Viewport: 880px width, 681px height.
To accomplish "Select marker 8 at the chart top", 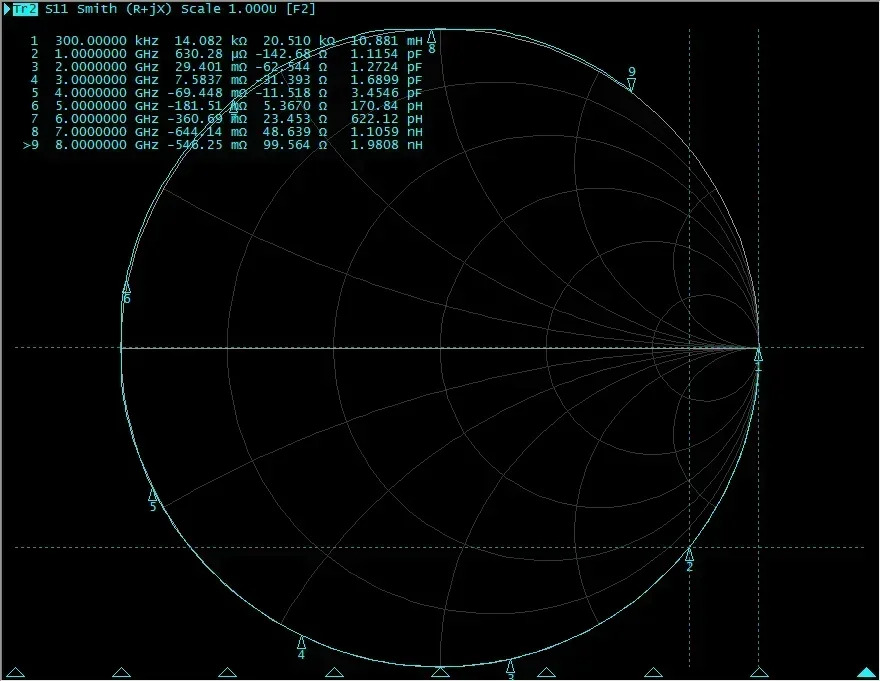I will click(x=431, y=37).
